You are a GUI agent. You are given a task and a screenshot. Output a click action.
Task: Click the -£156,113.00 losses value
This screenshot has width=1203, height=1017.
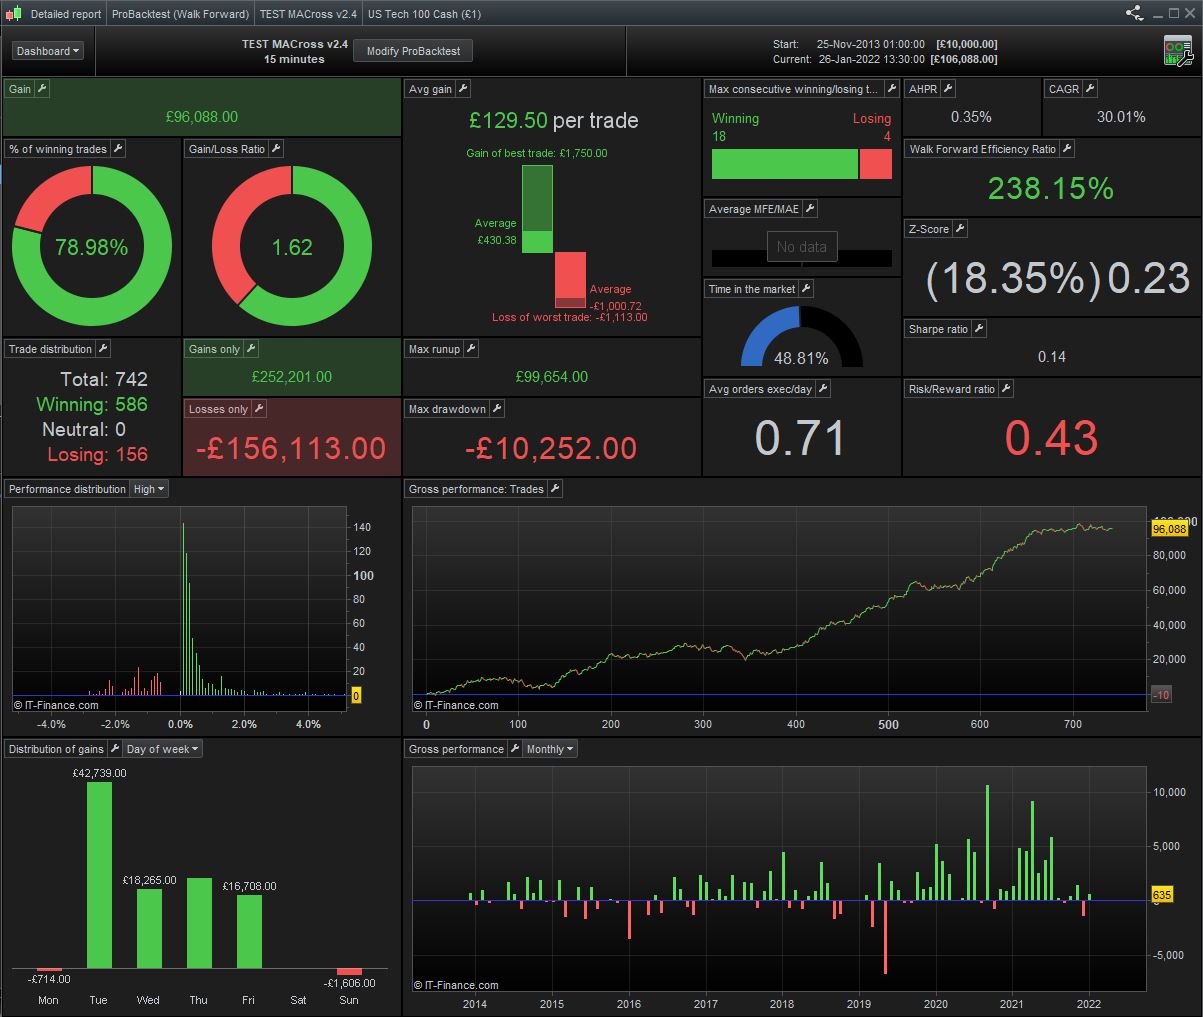(291, 448)
